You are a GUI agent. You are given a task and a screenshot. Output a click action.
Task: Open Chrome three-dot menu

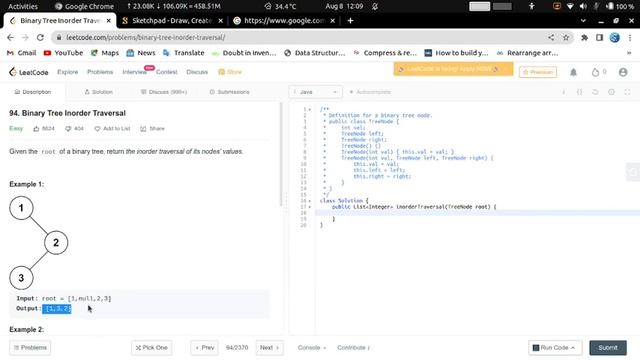pyautogui.click(x=630, y=38)
